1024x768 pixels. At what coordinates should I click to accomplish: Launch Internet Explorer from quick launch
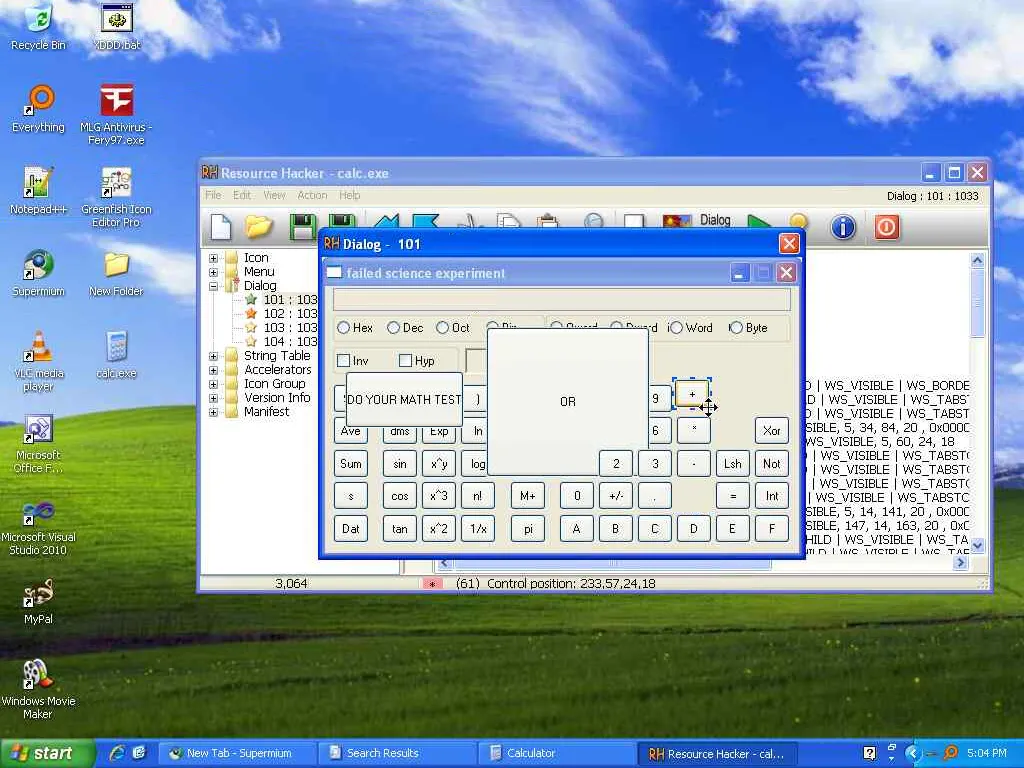tap(117, 753)
